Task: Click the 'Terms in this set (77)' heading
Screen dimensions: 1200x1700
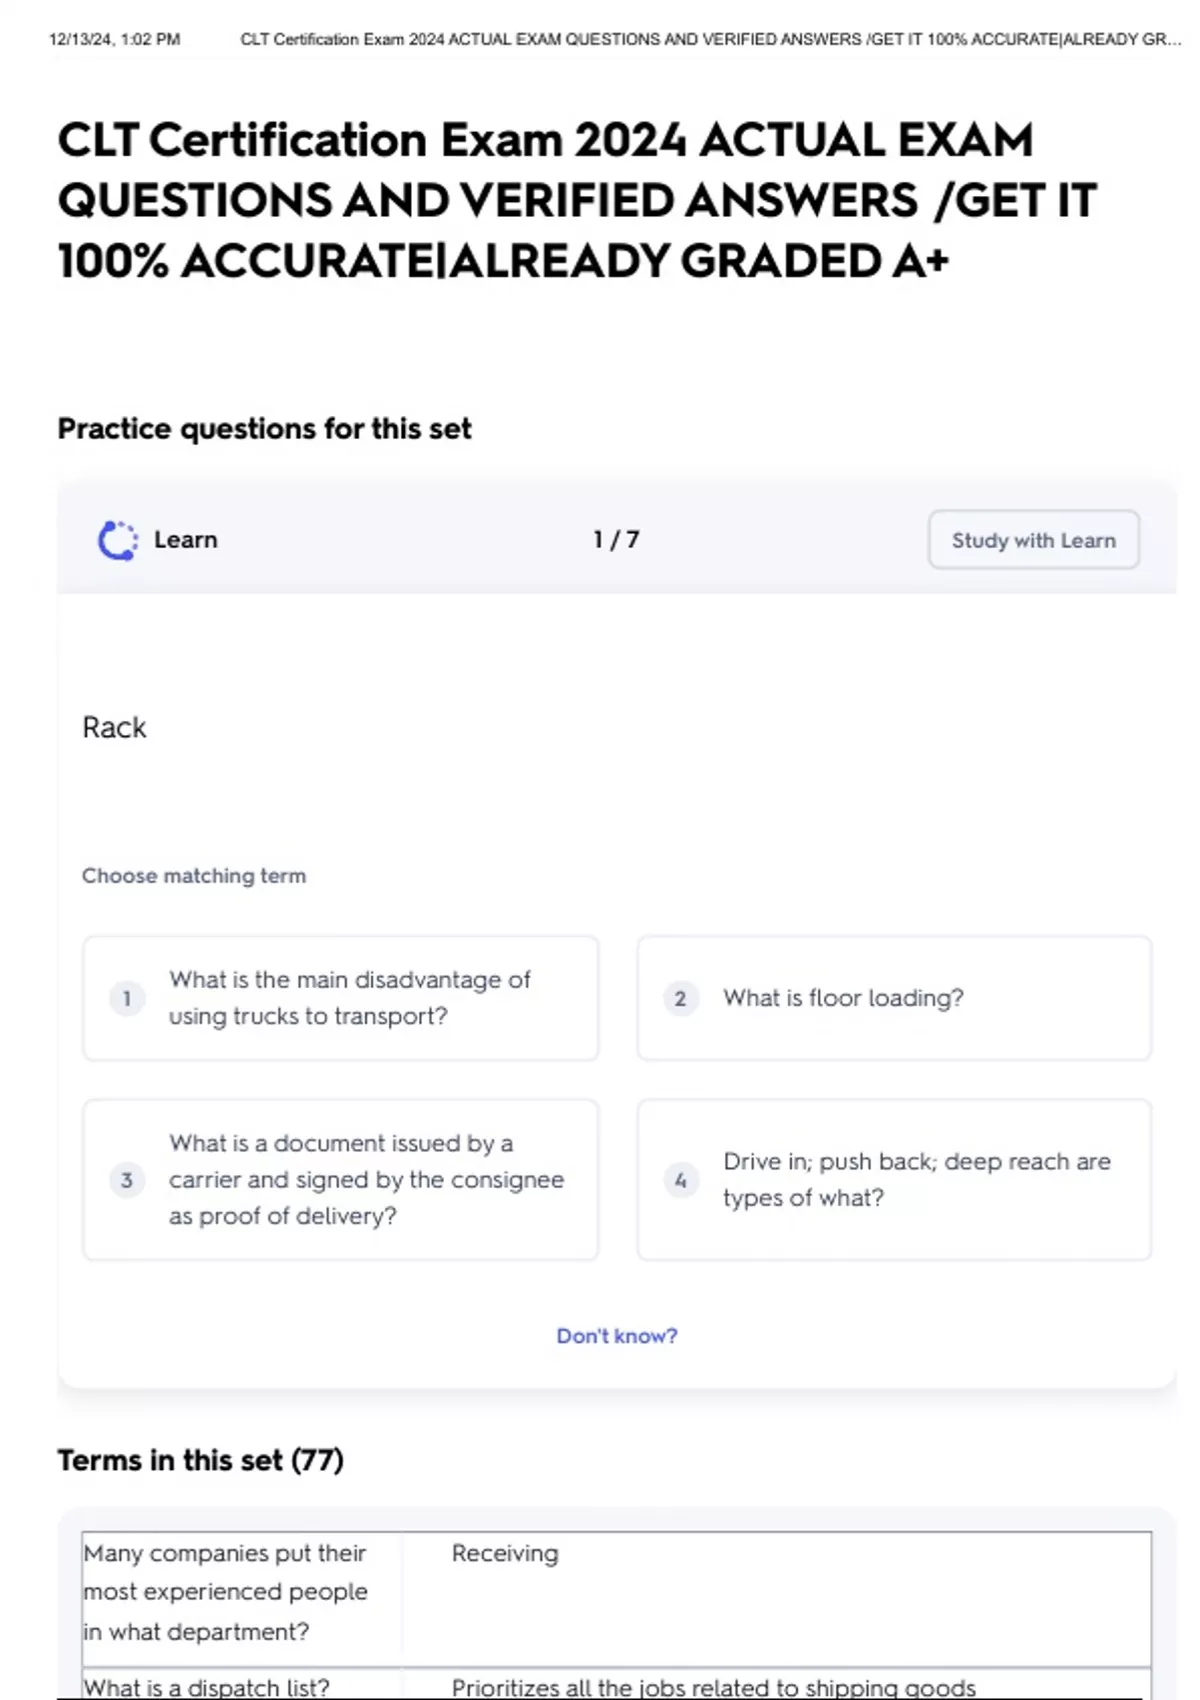Action: [x=200, y=1460]
